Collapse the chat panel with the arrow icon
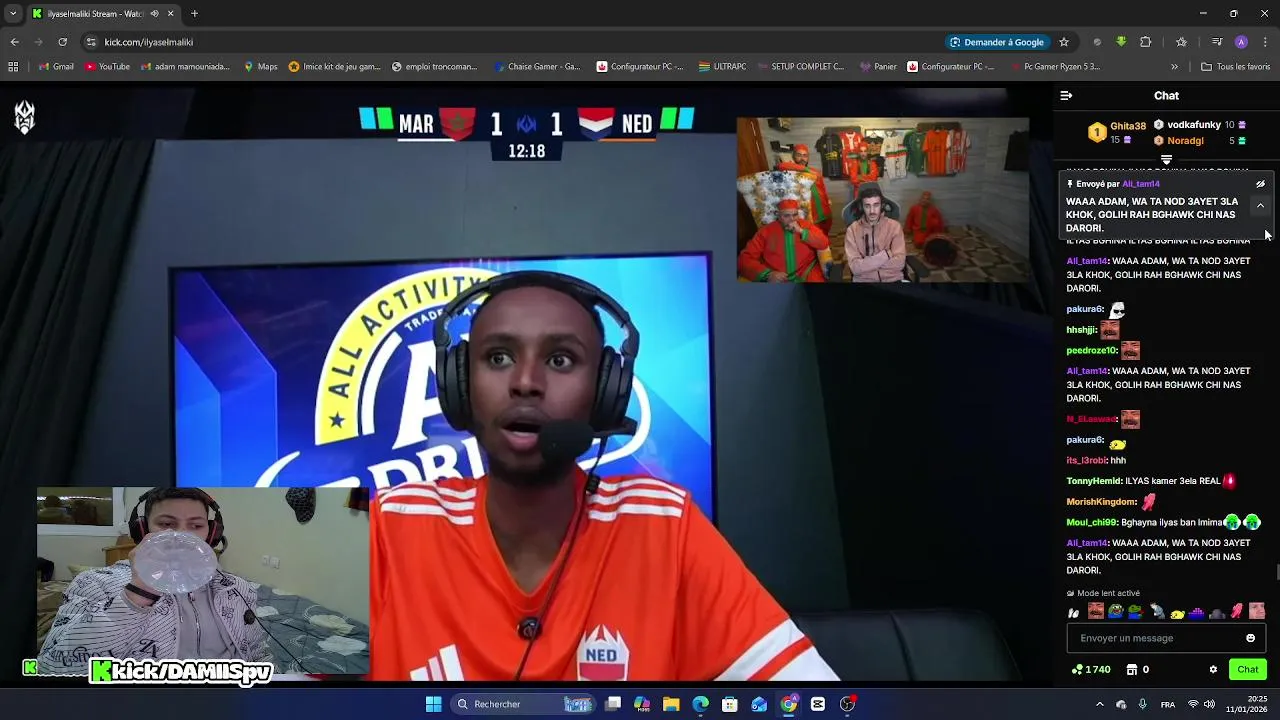Viewport: 1280px width, 720px height. coord(1066,96)
